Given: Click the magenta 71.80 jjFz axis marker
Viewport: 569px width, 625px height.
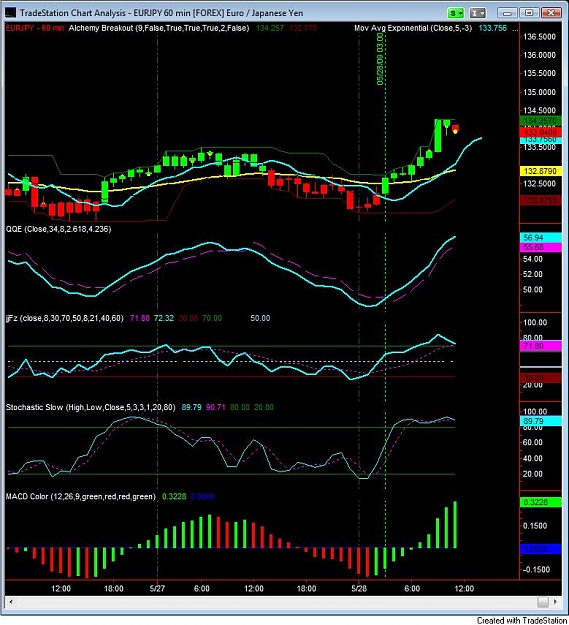Looking at the screenshot, I should (x=541, y=346).
